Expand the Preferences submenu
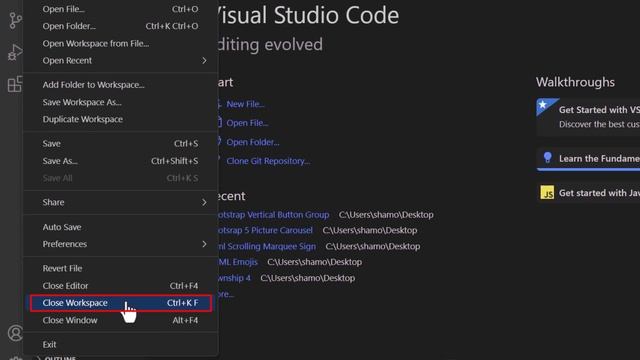The height and width of the screenshot is (360, 640). tap(120, 244)
